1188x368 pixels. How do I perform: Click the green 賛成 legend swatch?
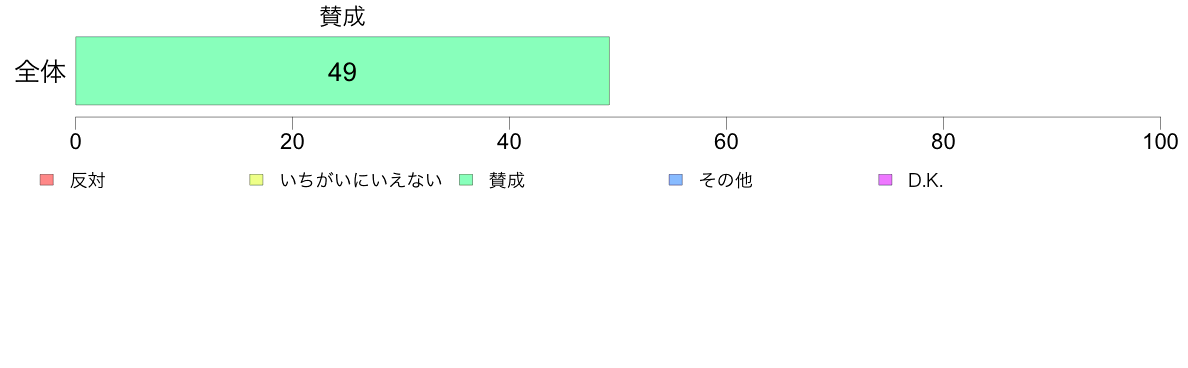tap(466, 180)
